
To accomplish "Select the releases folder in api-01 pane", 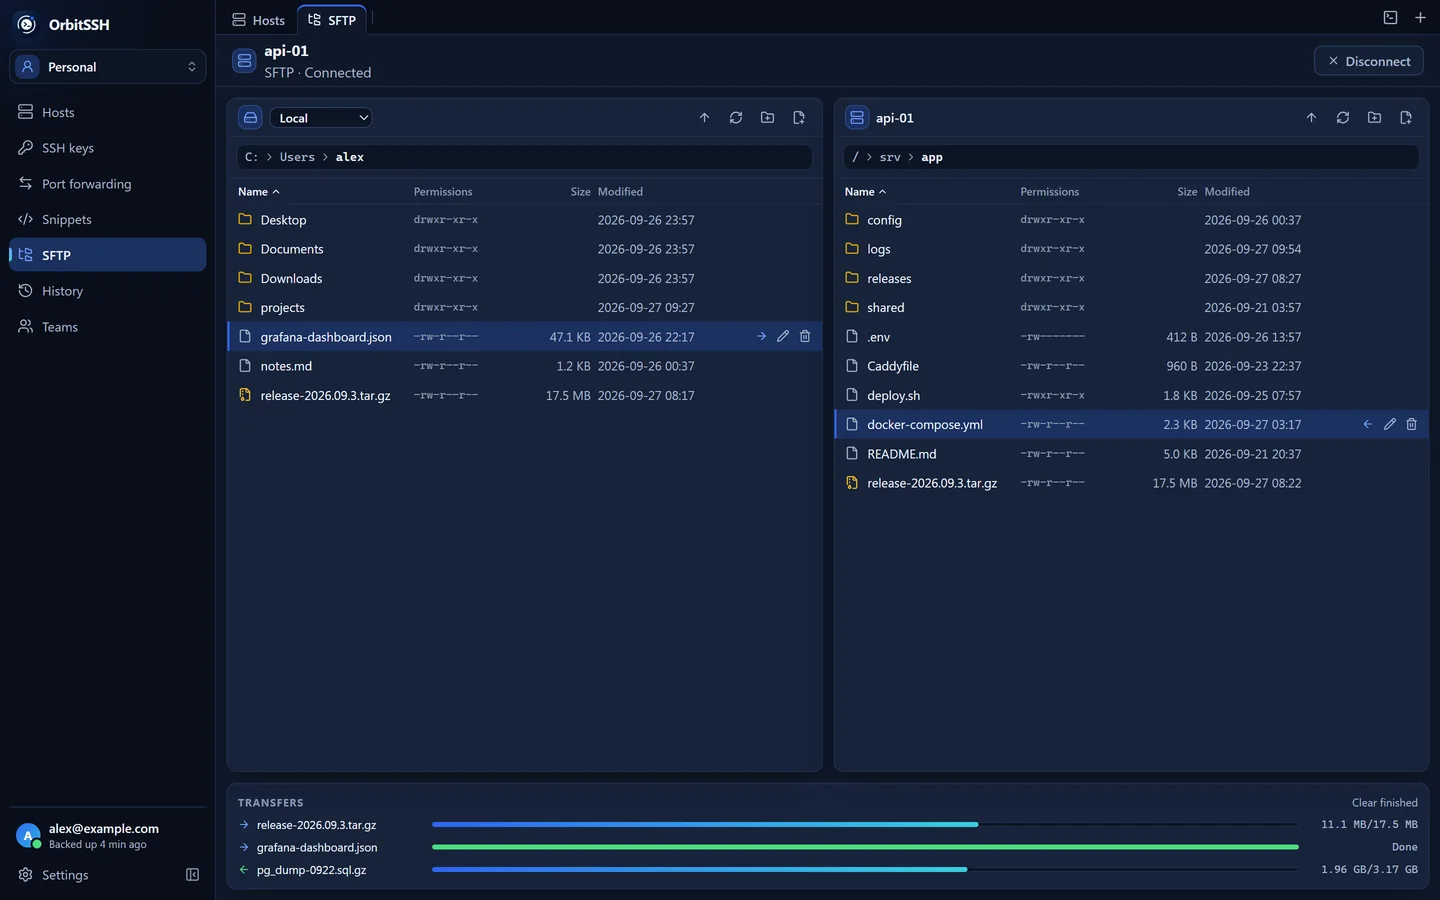I will [x=1131, y=279].
